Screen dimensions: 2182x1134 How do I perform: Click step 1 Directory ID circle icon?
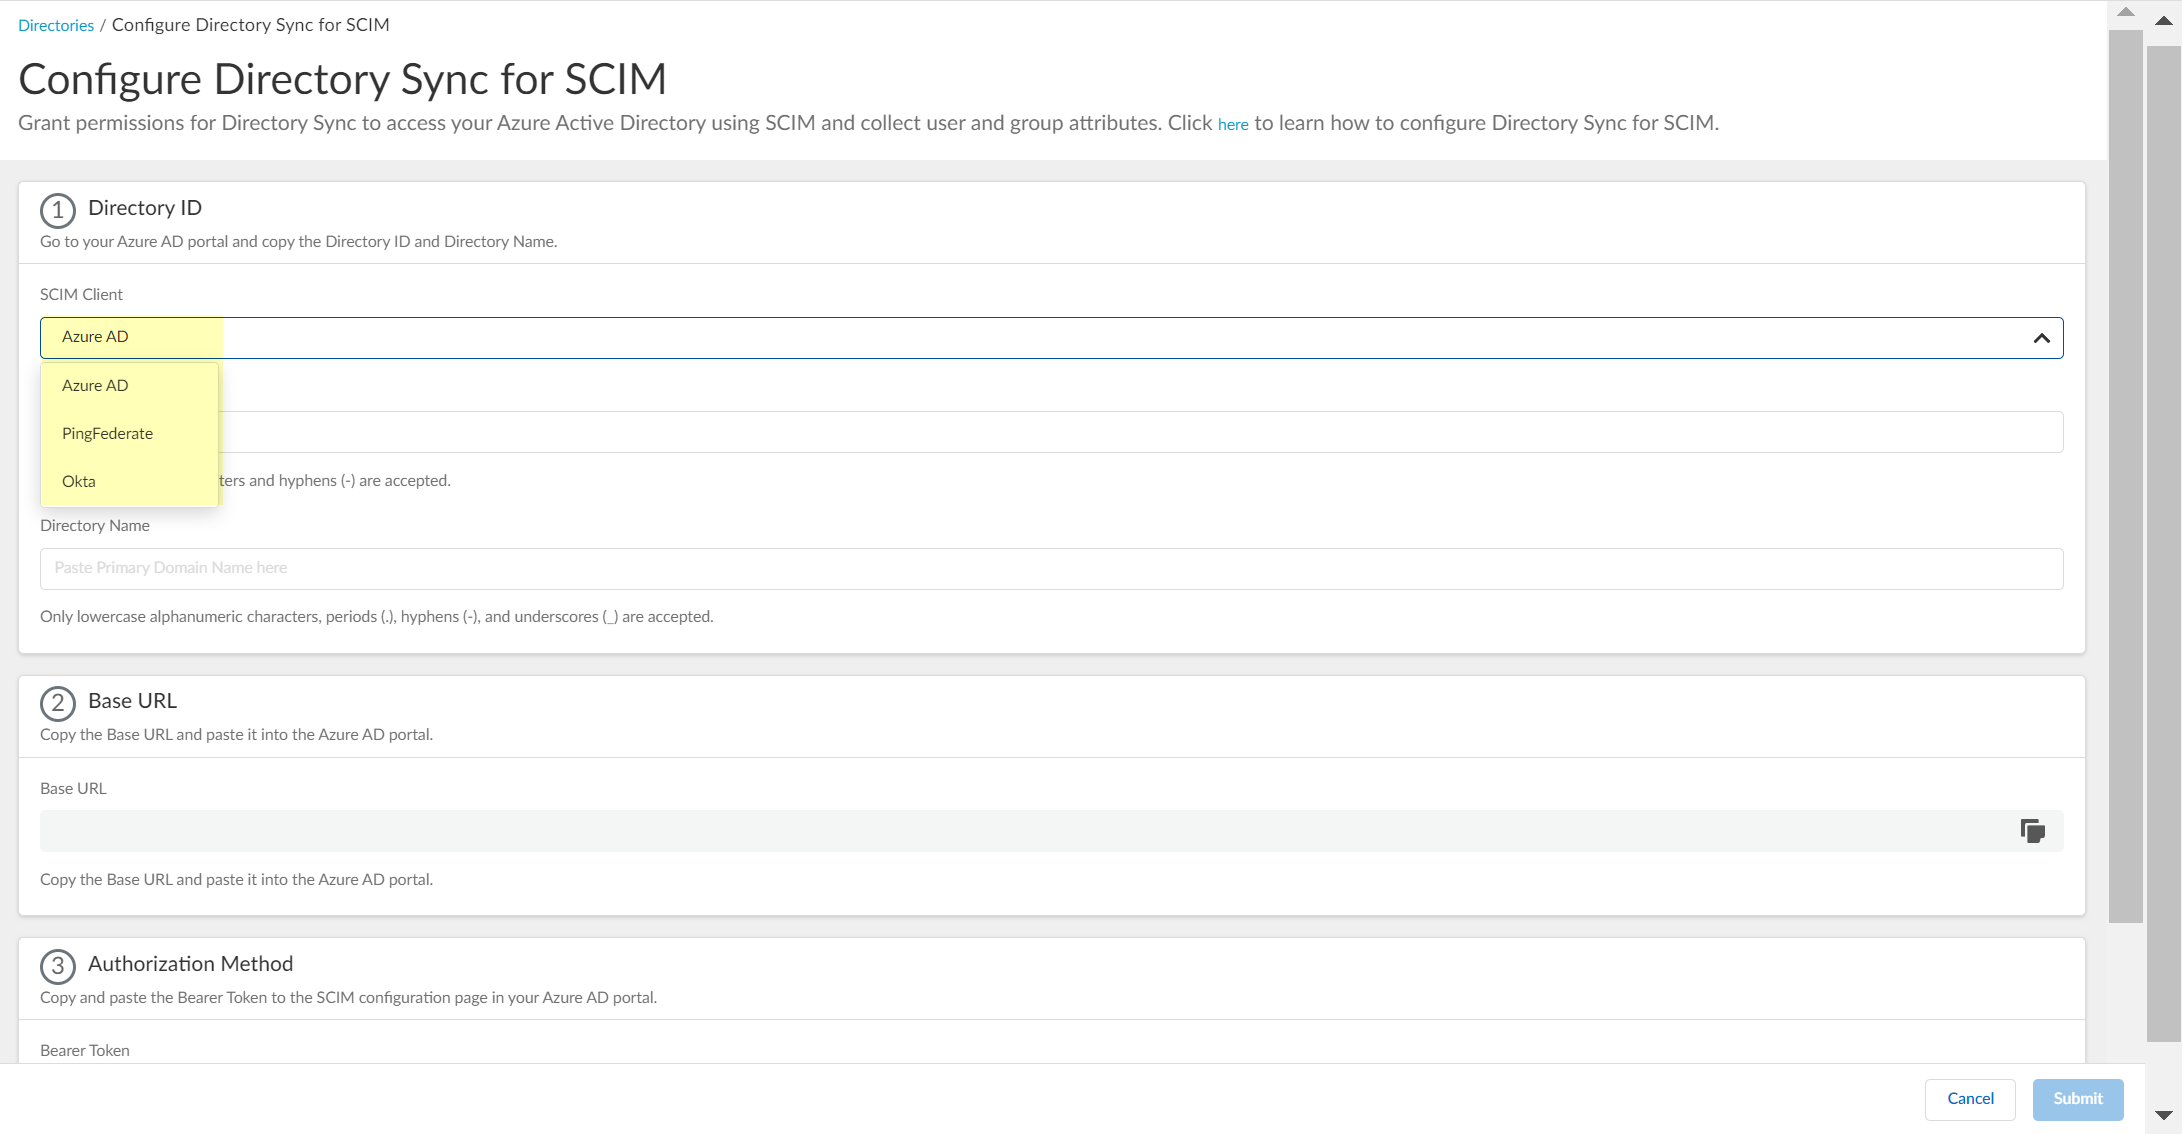[x=58, y=210]
